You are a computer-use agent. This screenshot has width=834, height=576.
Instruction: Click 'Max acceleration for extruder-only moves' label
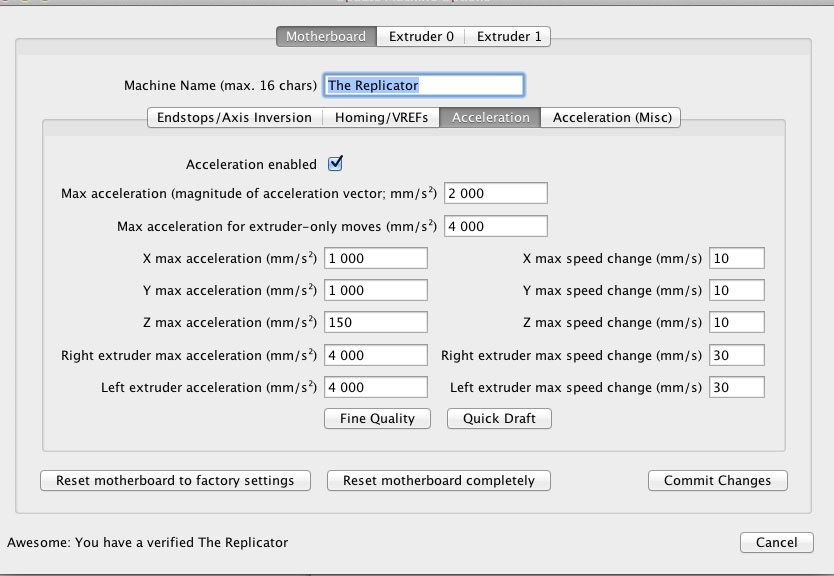[277, 227]
